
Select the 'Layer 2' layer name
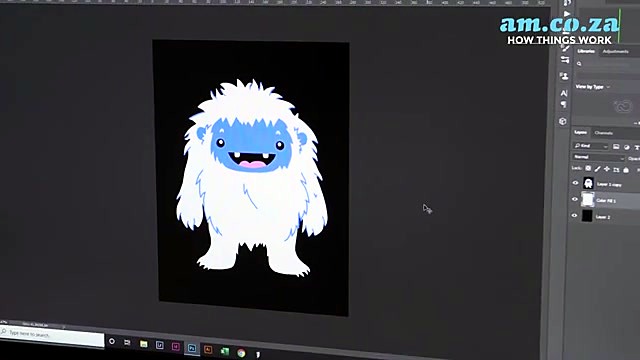click(603, 217)
